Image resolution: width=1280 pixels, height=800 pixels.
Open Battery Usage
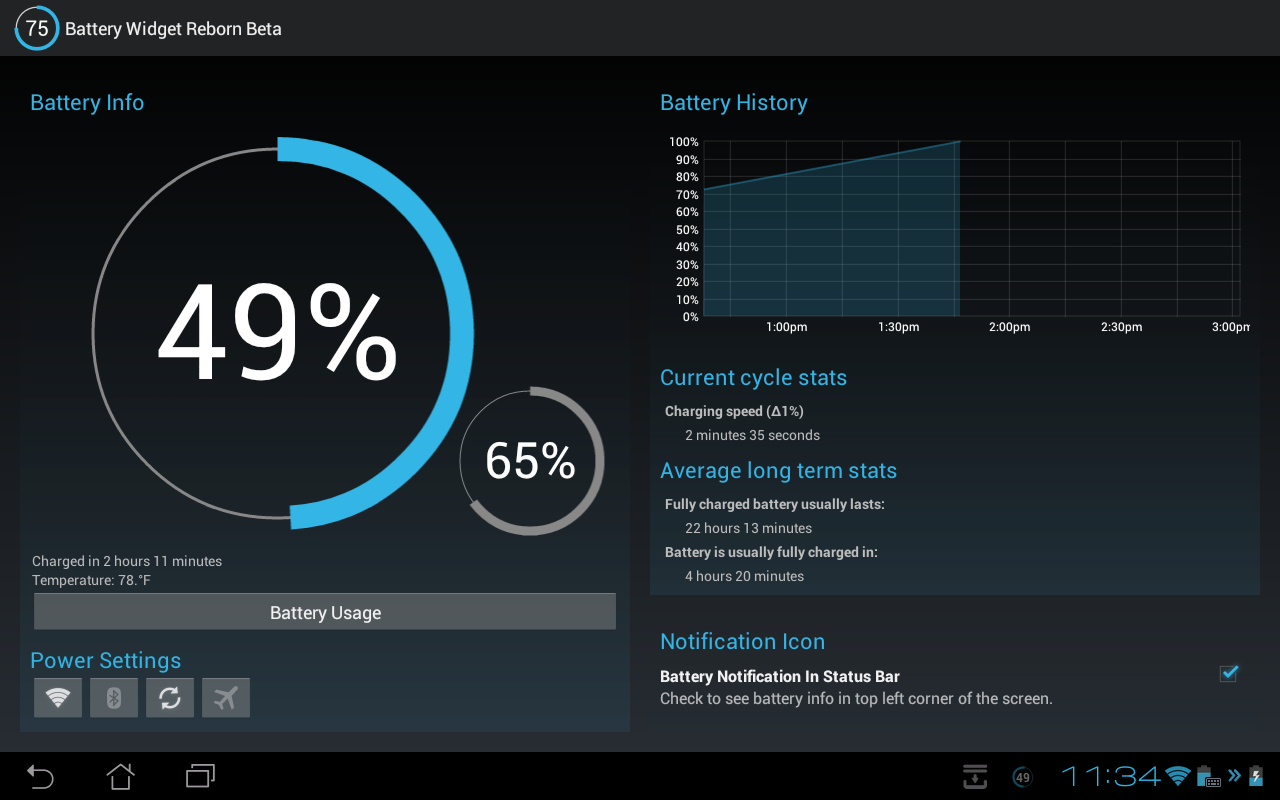(325, 612)
